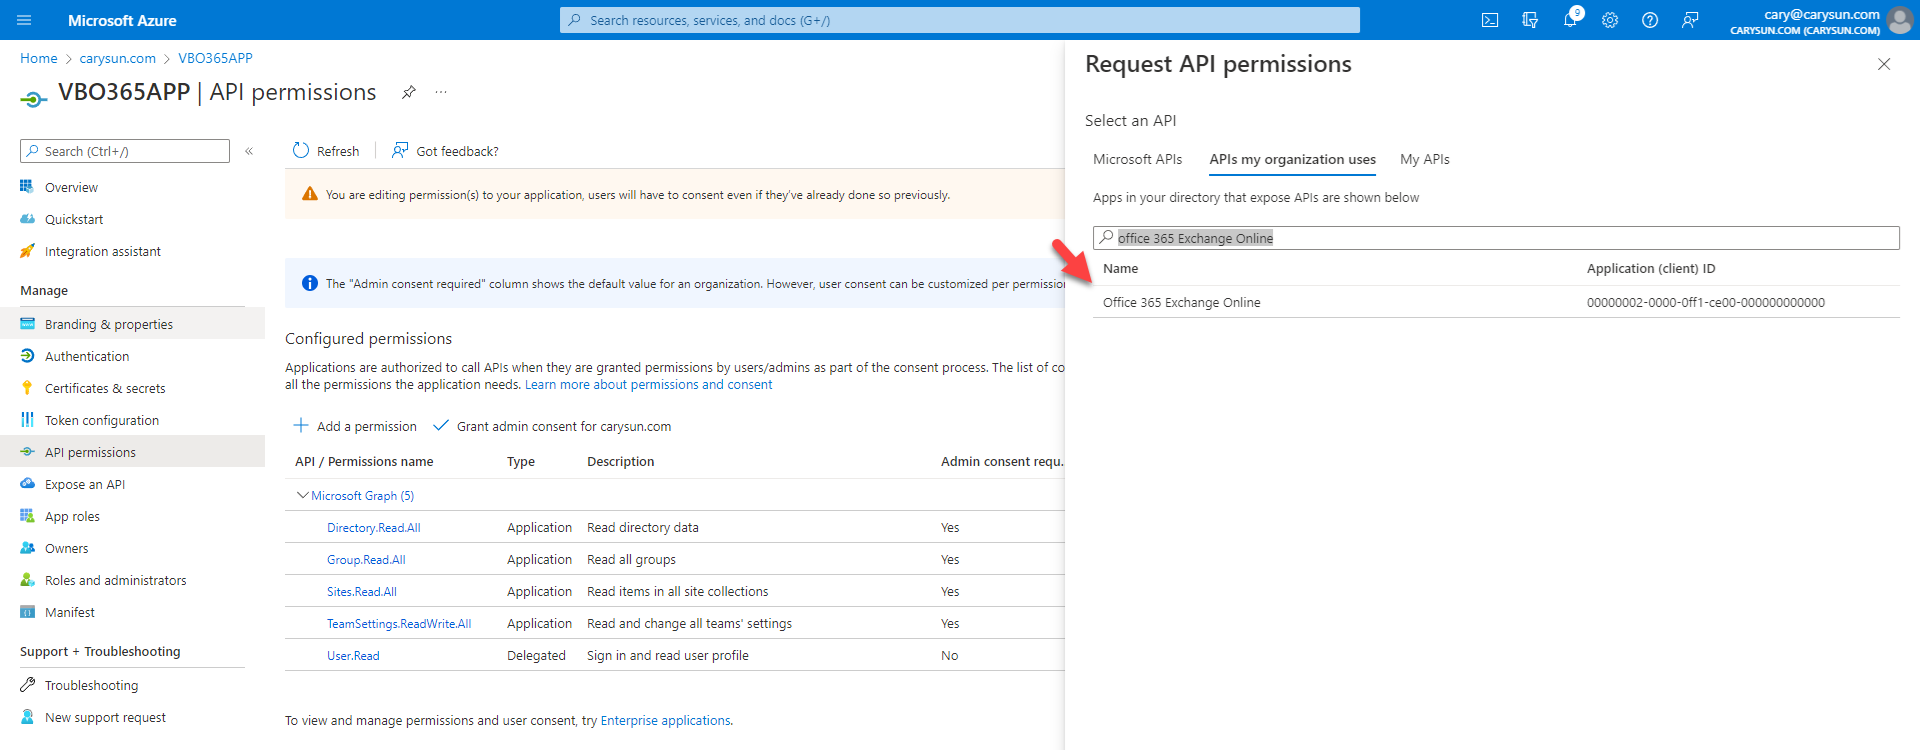
Task: Open Directories and subscriptions filter icon
Action: (1530, 20)
